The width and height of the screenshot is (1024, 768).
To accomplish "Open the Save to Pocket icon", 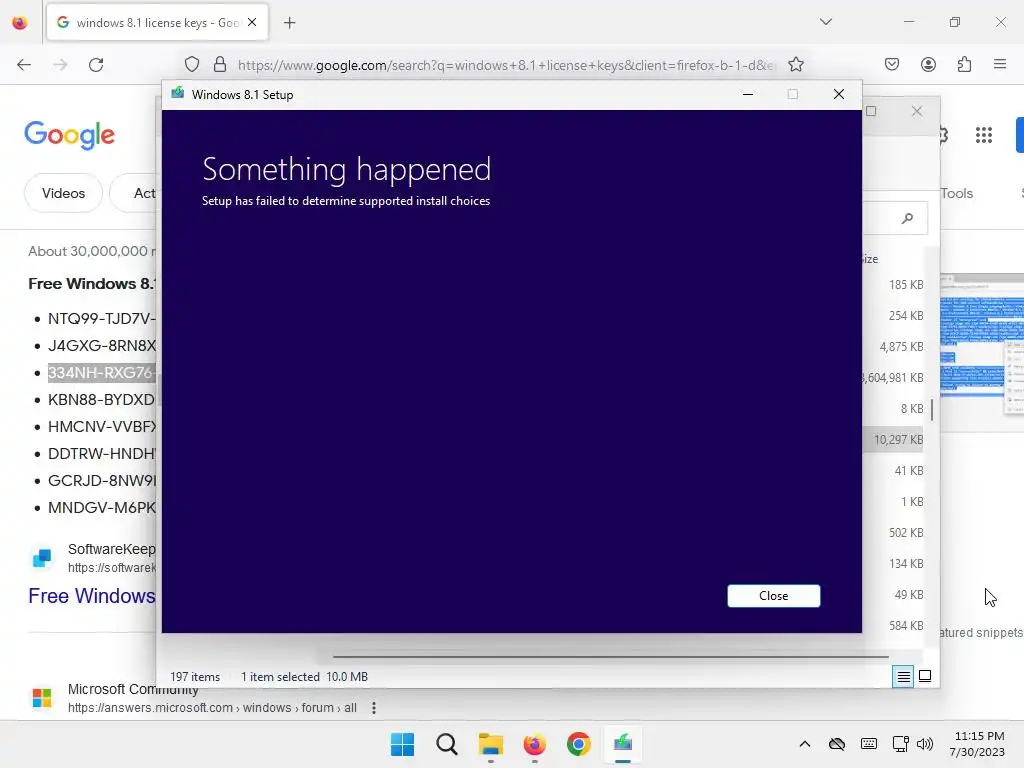I will click(x=891, y=64).
